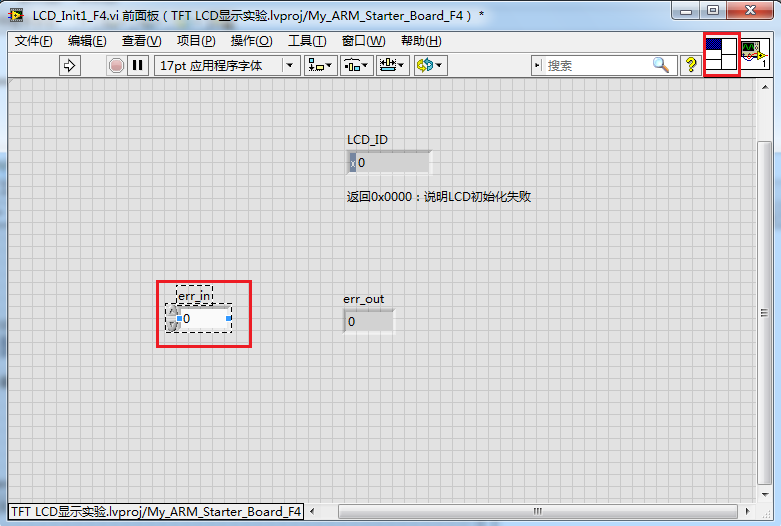
Task: Click the search options arrow
Action: point(537,65)
